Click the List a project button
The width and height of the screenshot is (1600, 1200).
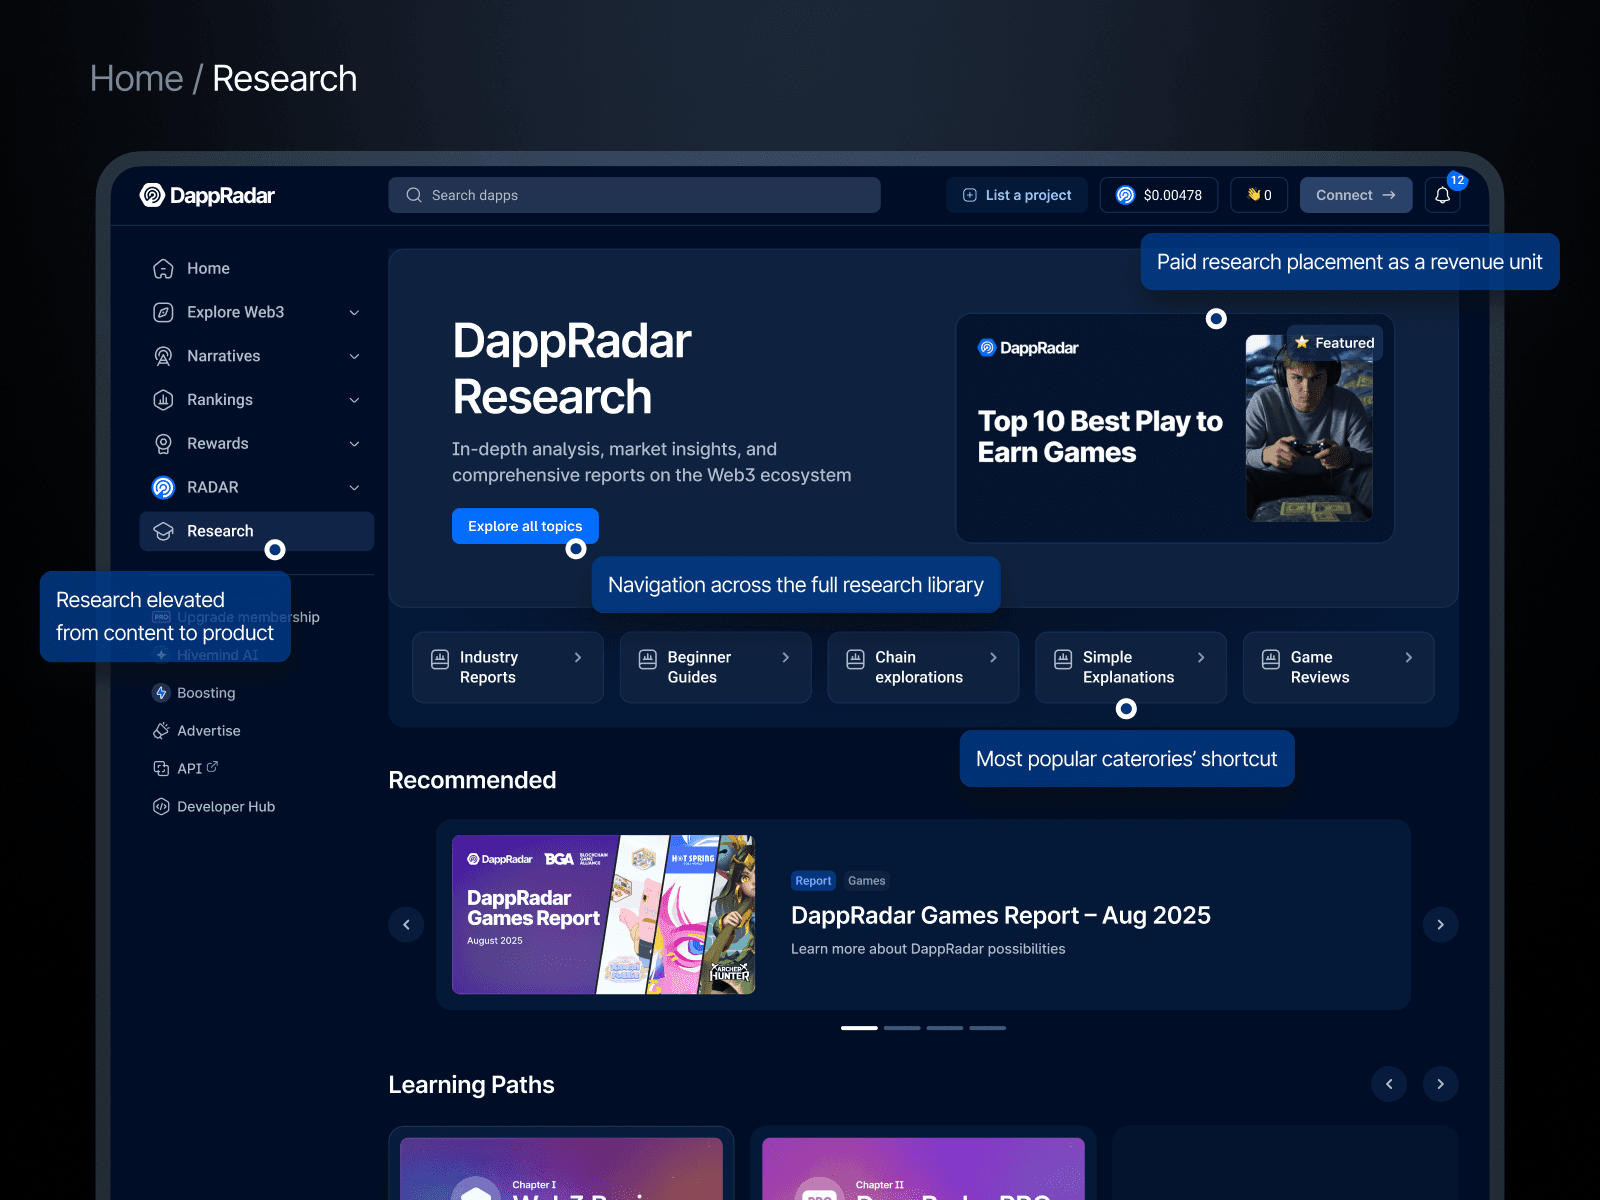(1017, 195)
